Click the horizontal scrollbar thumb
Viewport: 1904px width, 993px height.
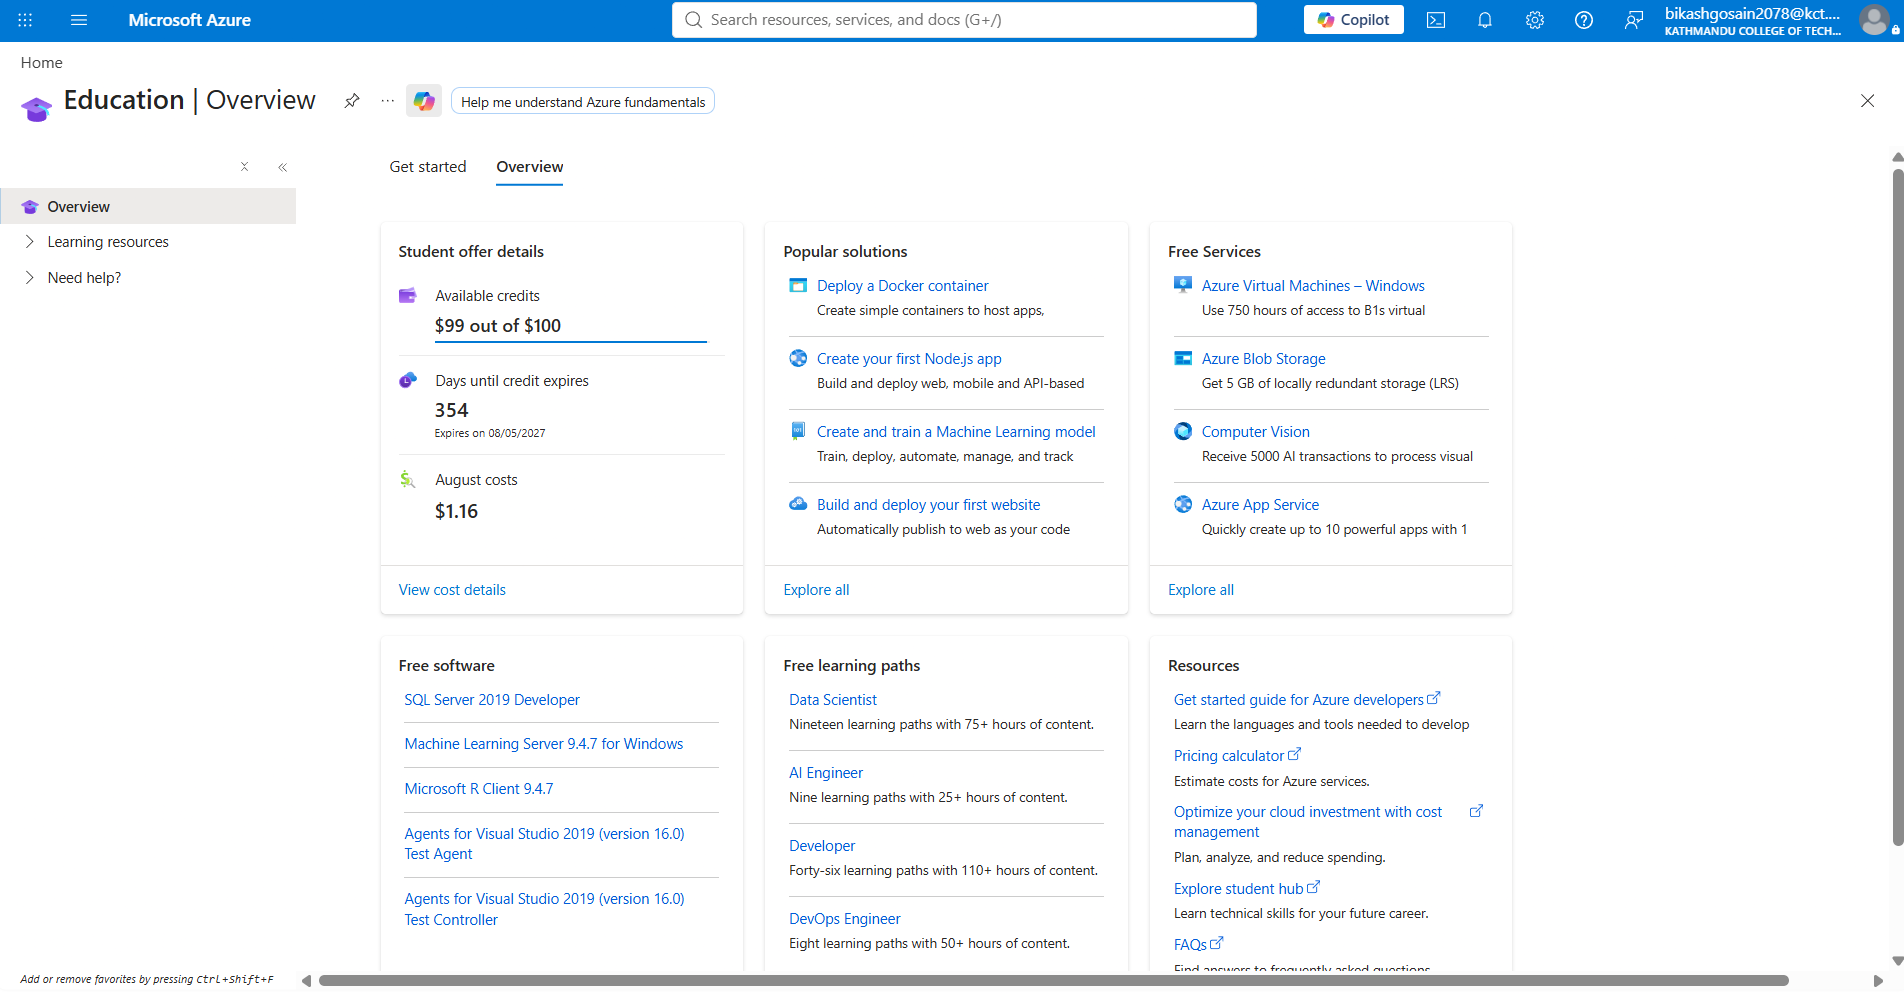pyautogui.click(x=1053, y=981)
